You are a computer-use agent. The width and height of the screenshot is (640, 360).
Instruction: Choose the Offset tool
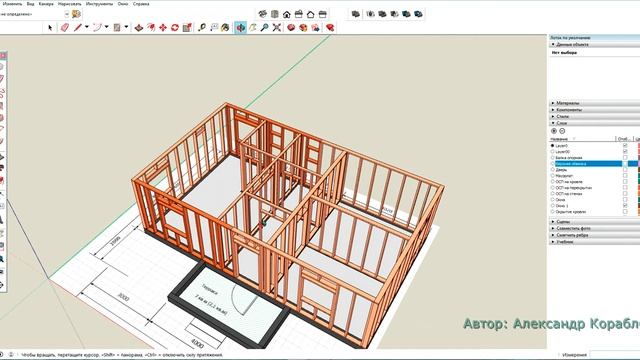click(151, 28)
